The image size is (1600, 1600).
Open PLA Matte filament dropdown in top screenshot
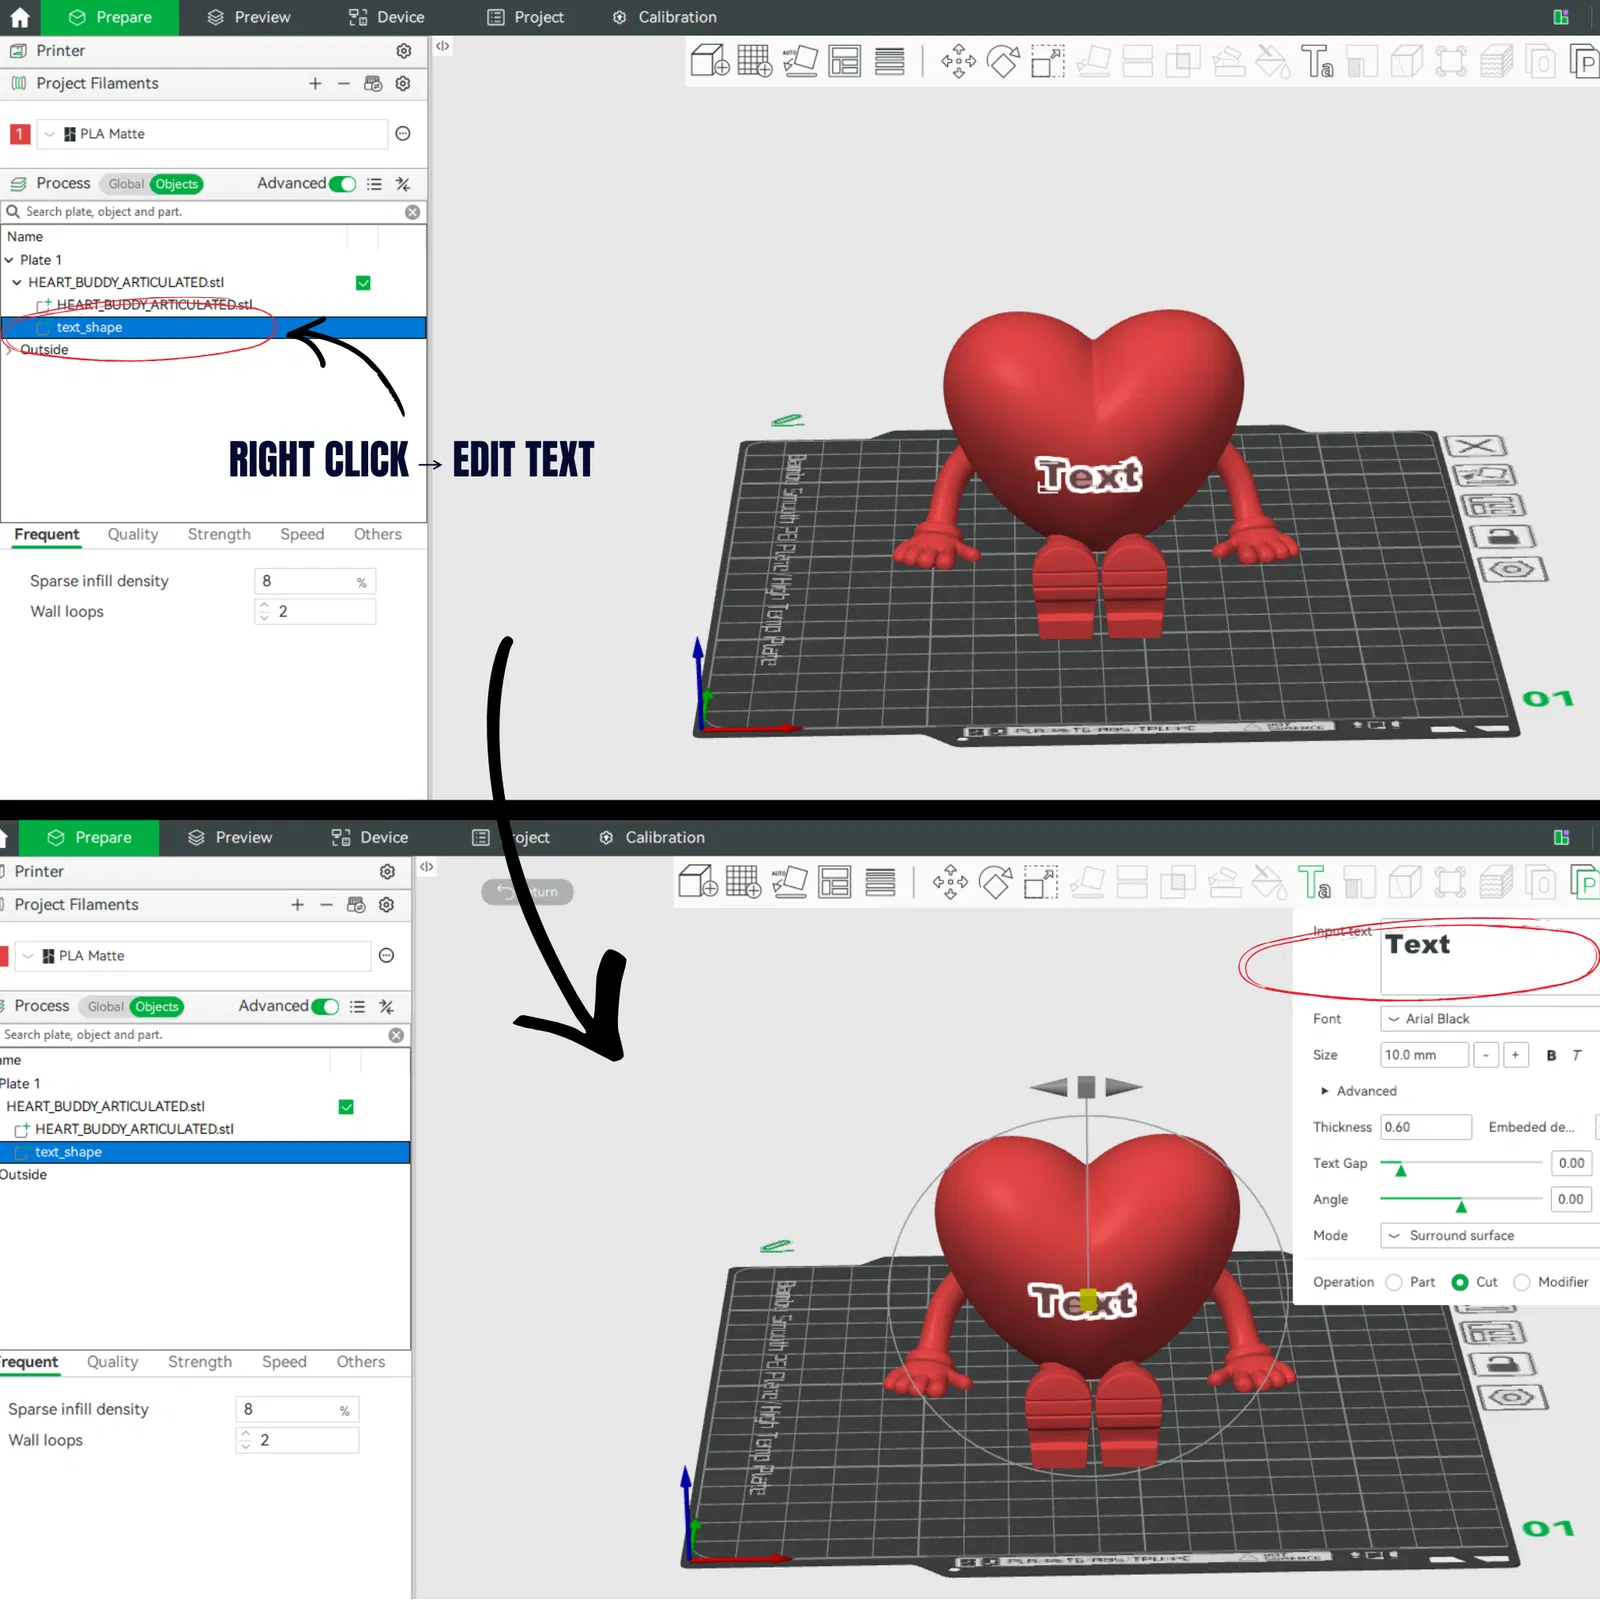pos(212,134)
